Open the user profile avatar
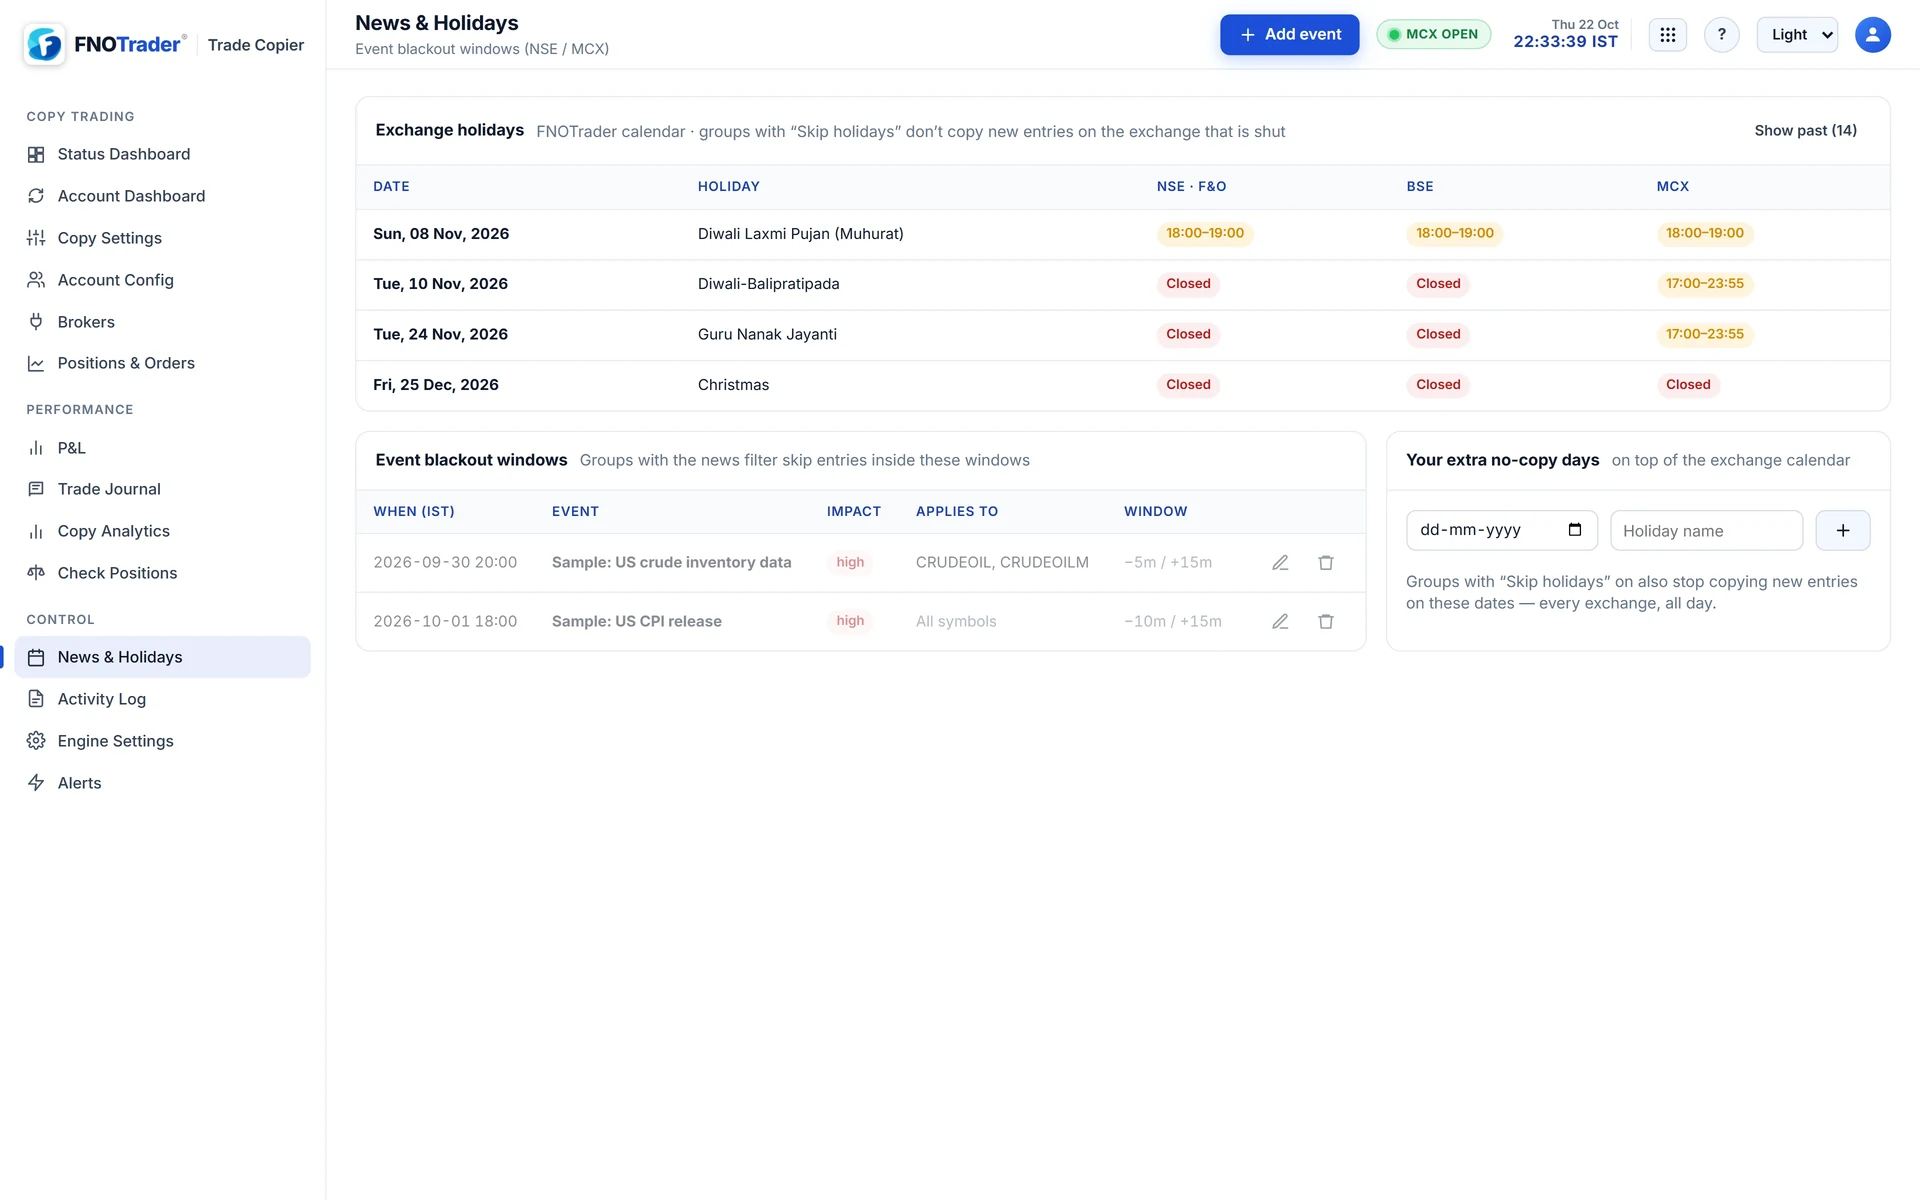This screenshot has width=1920, height=1200. (1872, 35)
